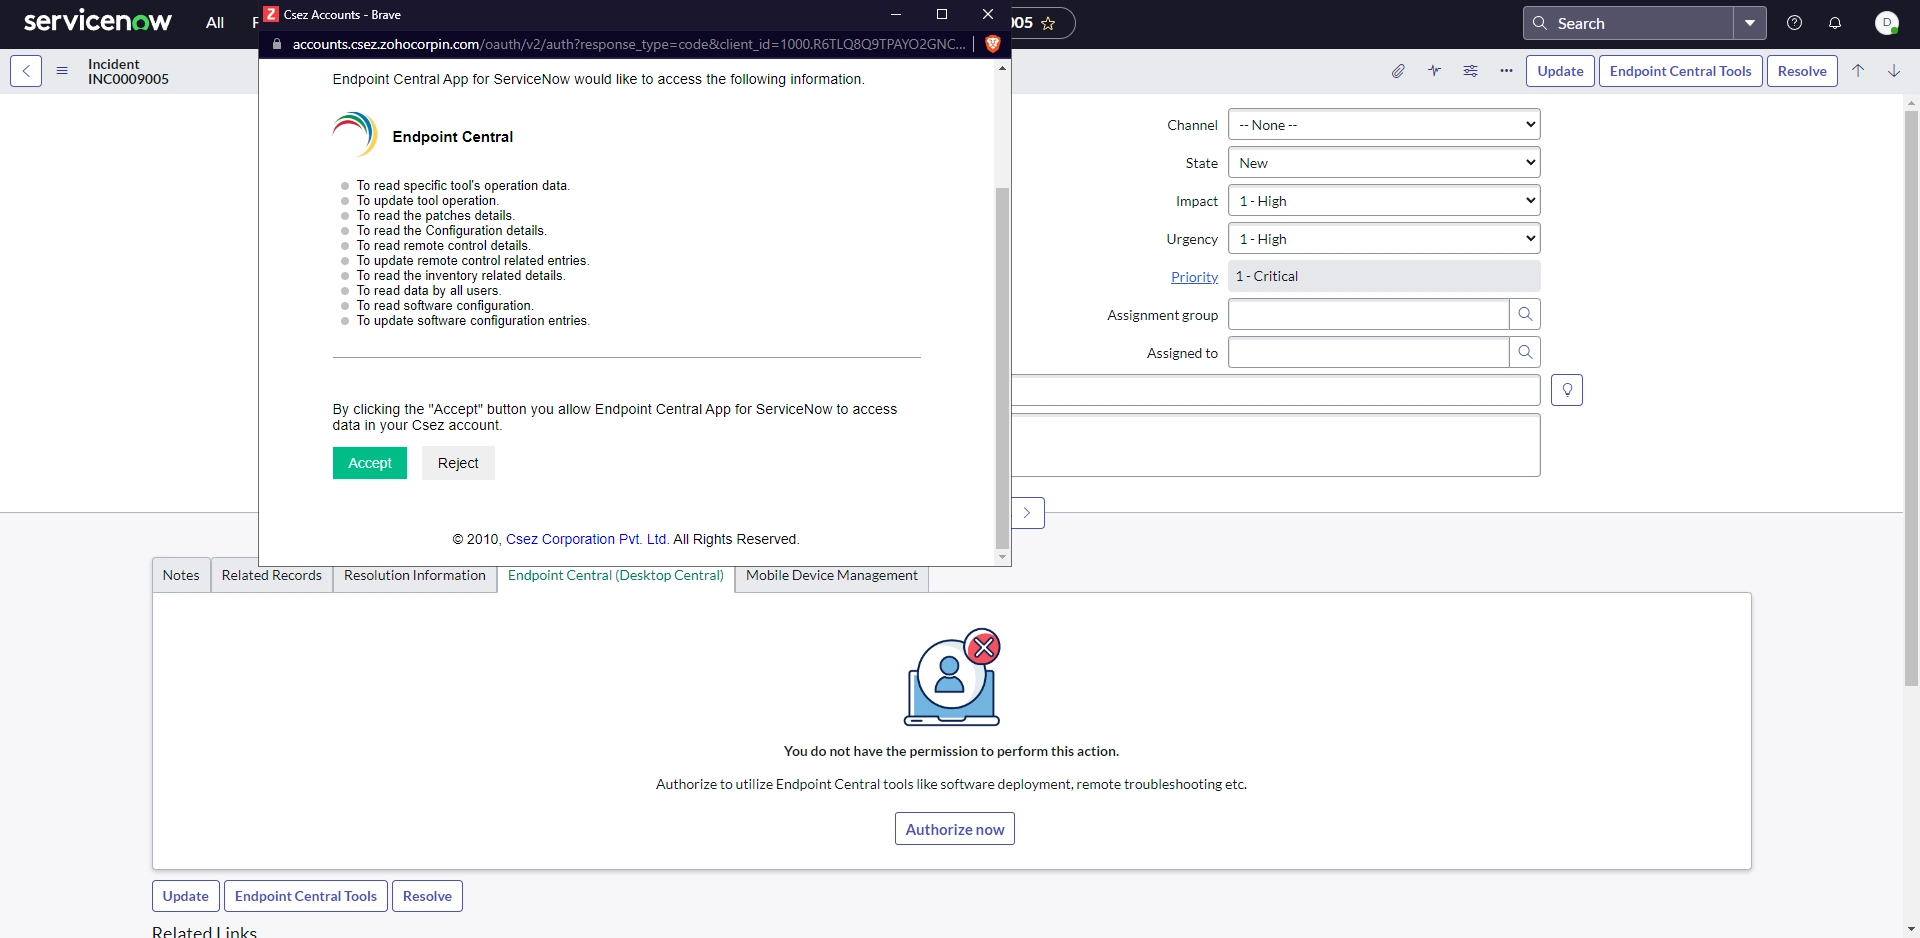Click the notifications bell icon
The height and width of the screenshot is (938, 1920).
pyautogui.click(x=1835, y=23)
